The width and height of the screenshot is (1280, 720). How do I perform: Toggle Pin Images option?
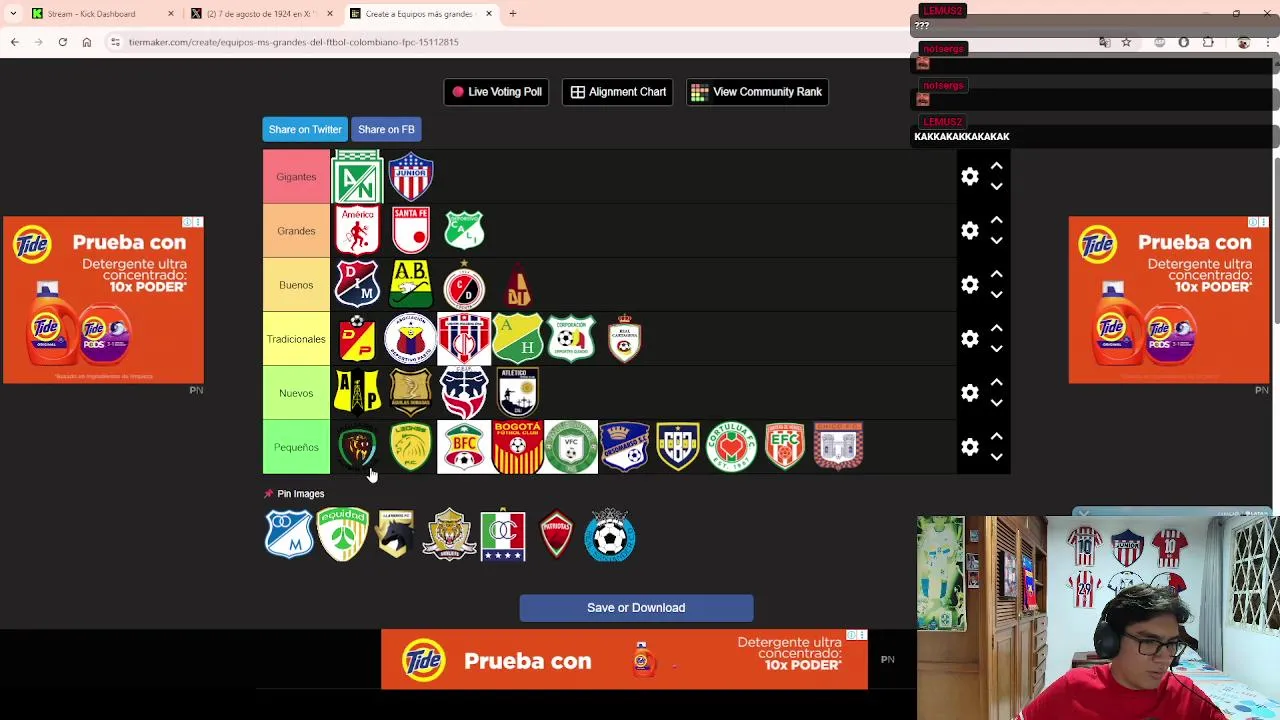coord(294,494)
